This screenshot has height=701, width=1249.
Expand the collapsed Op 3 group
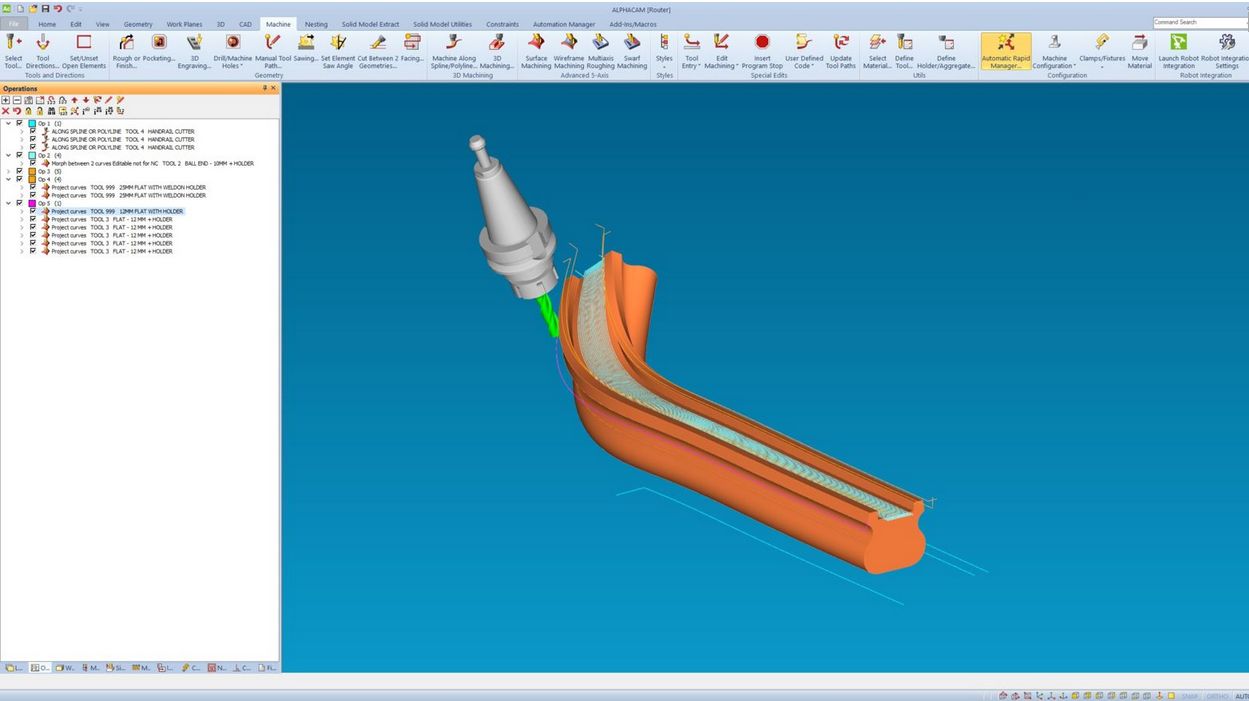pyautogui.click(x=8, y=171)
